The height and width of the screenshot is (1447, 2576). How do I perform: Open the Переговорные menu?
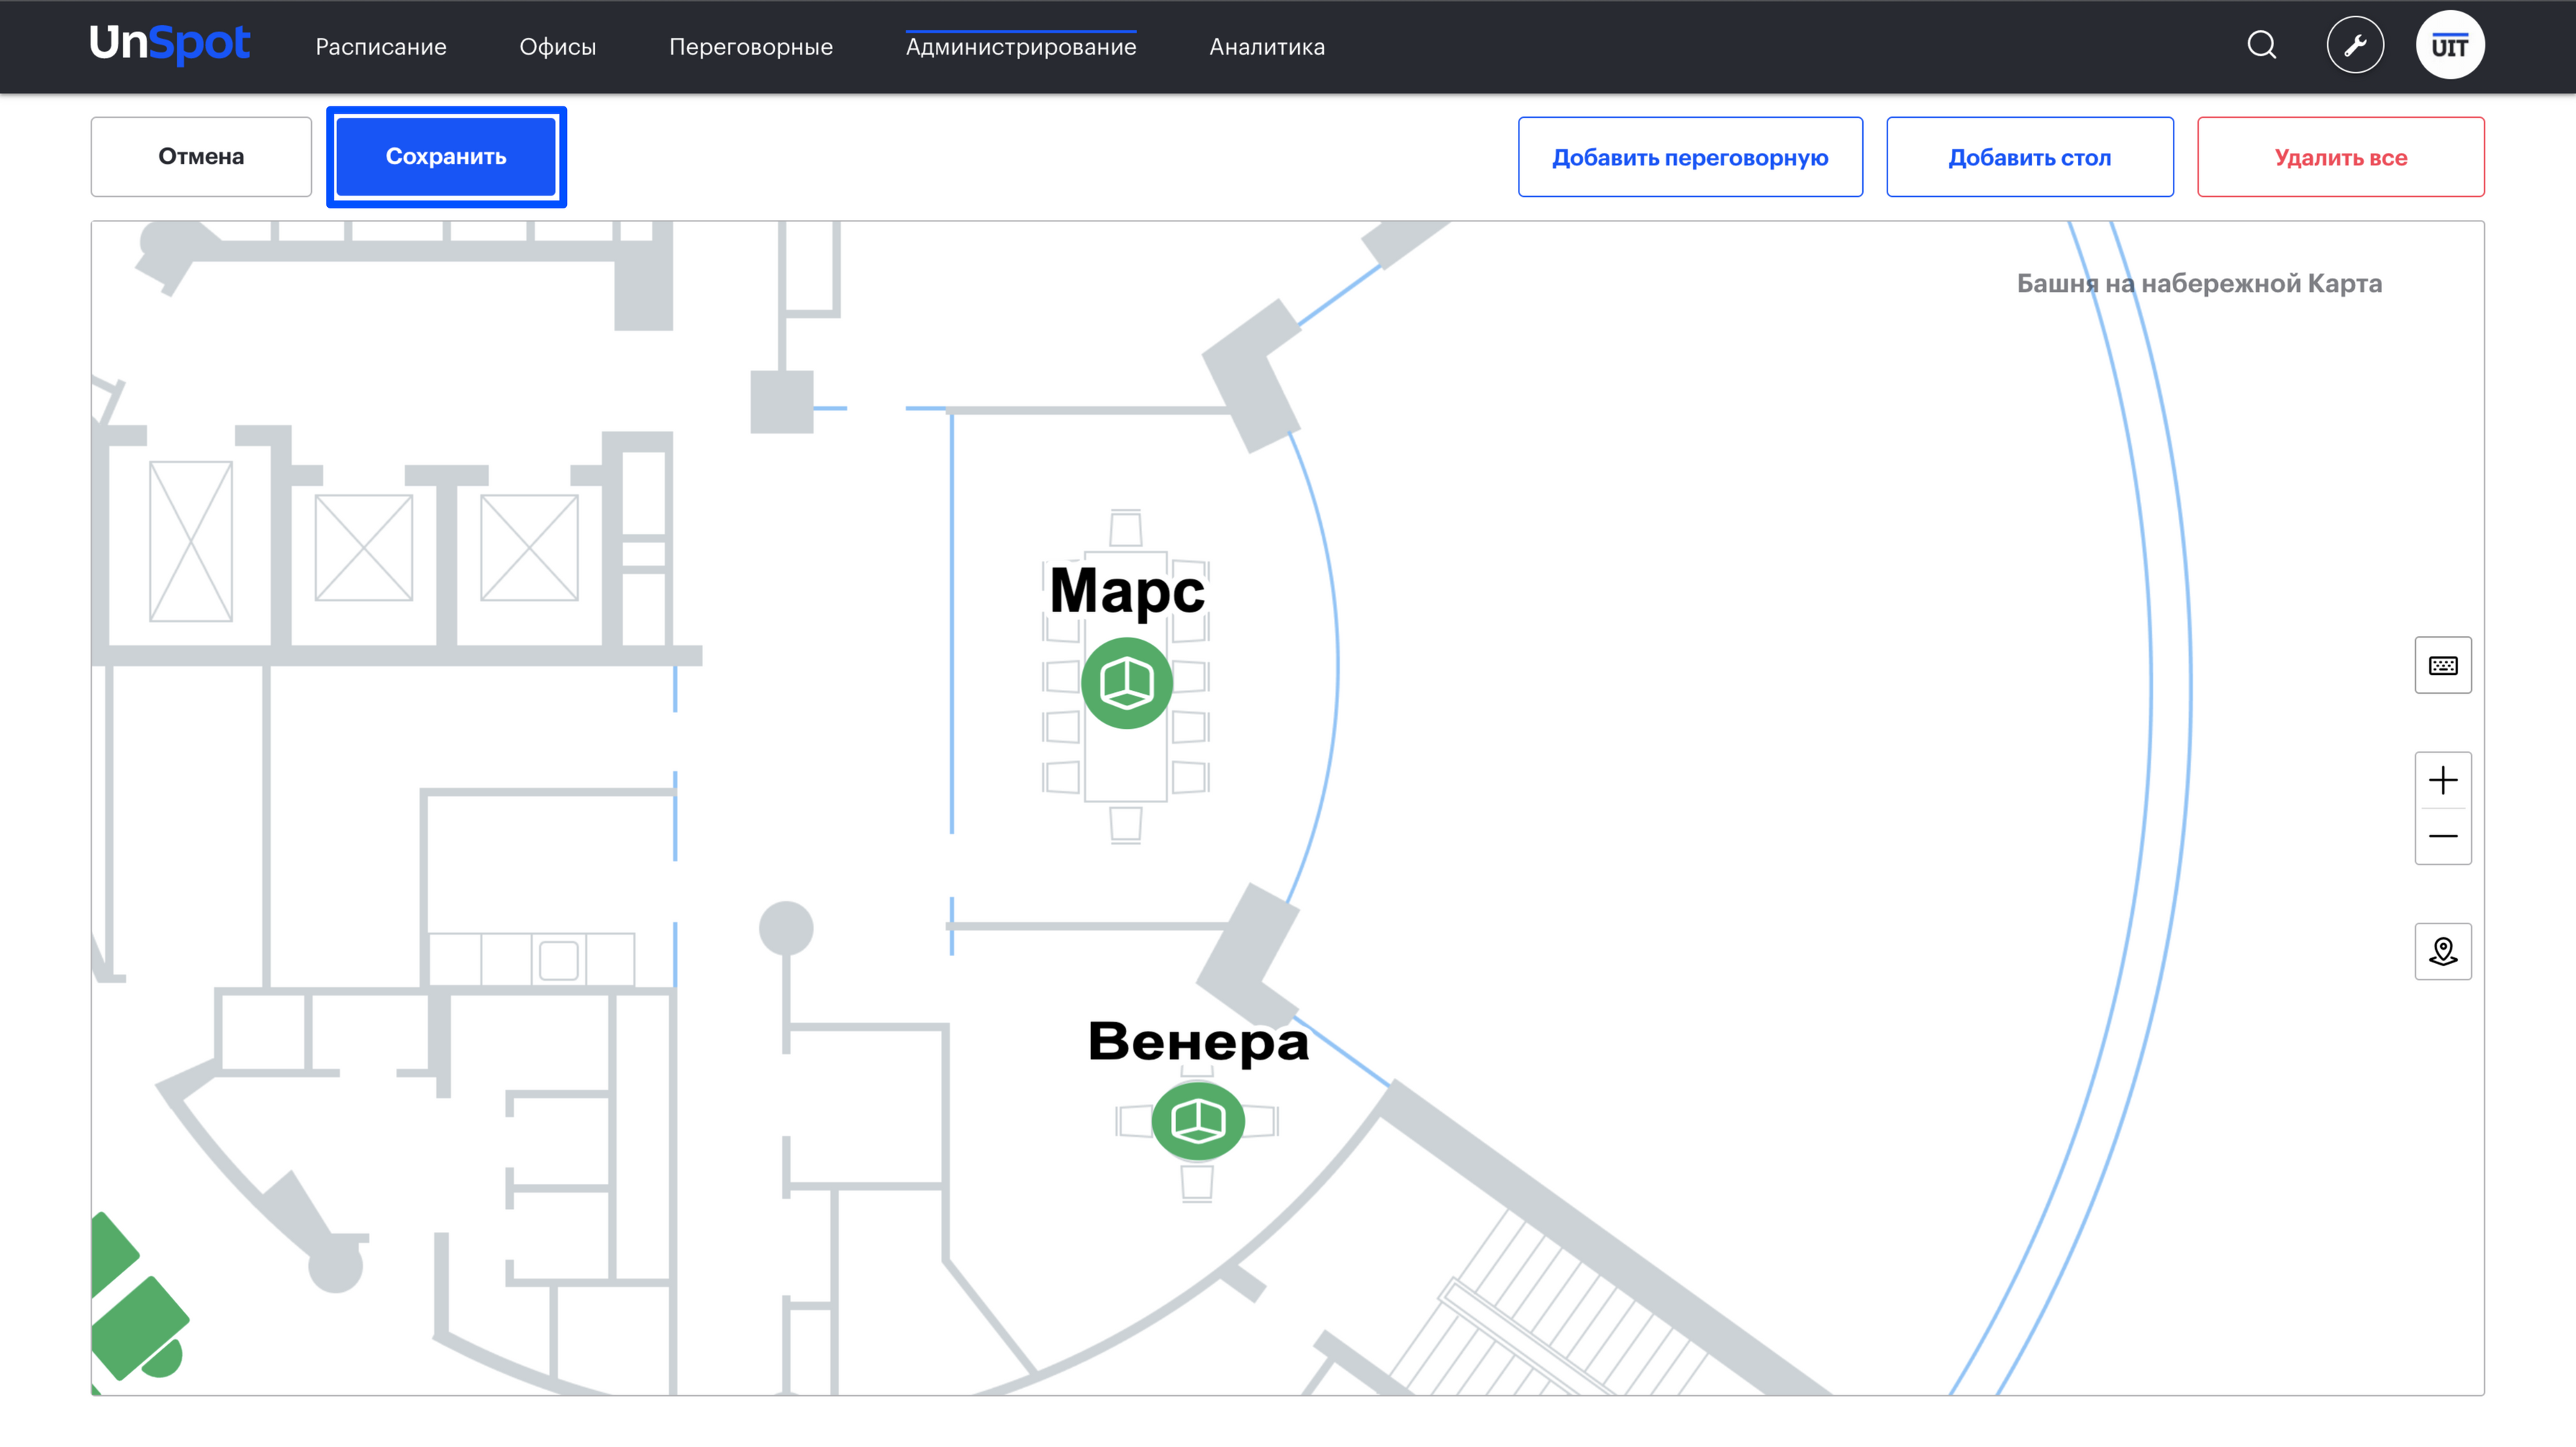click(751, 47)
